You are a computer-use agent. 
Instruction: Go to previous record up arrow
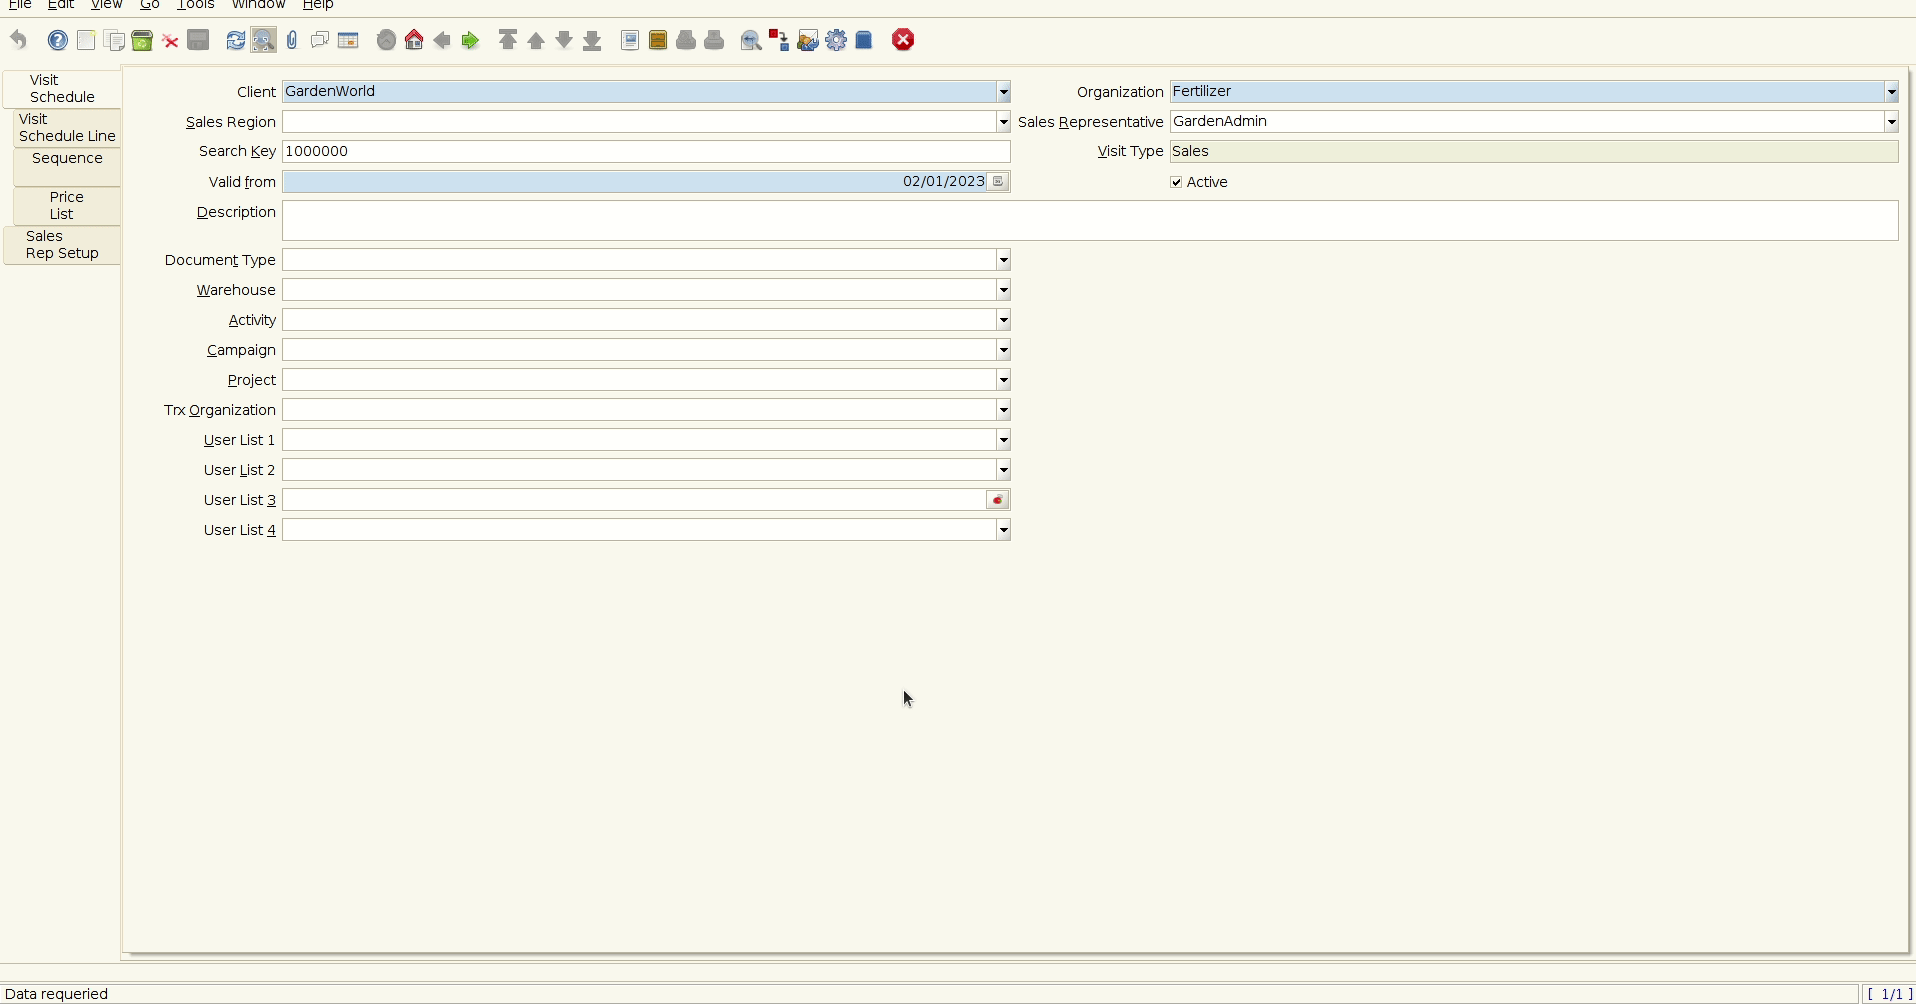click(536, 40)
